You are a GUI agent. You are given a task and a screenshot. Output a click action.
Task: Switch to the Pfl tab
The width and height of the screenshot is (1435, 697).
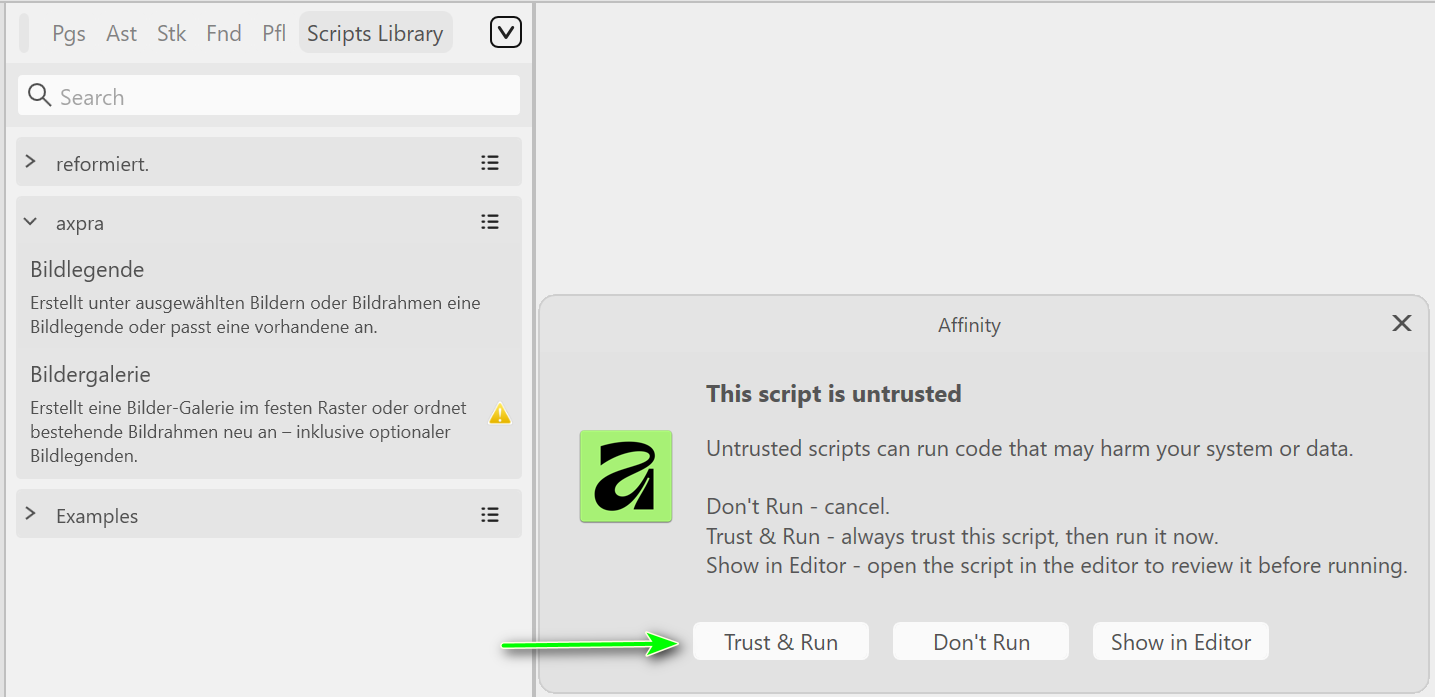[274, 33]
